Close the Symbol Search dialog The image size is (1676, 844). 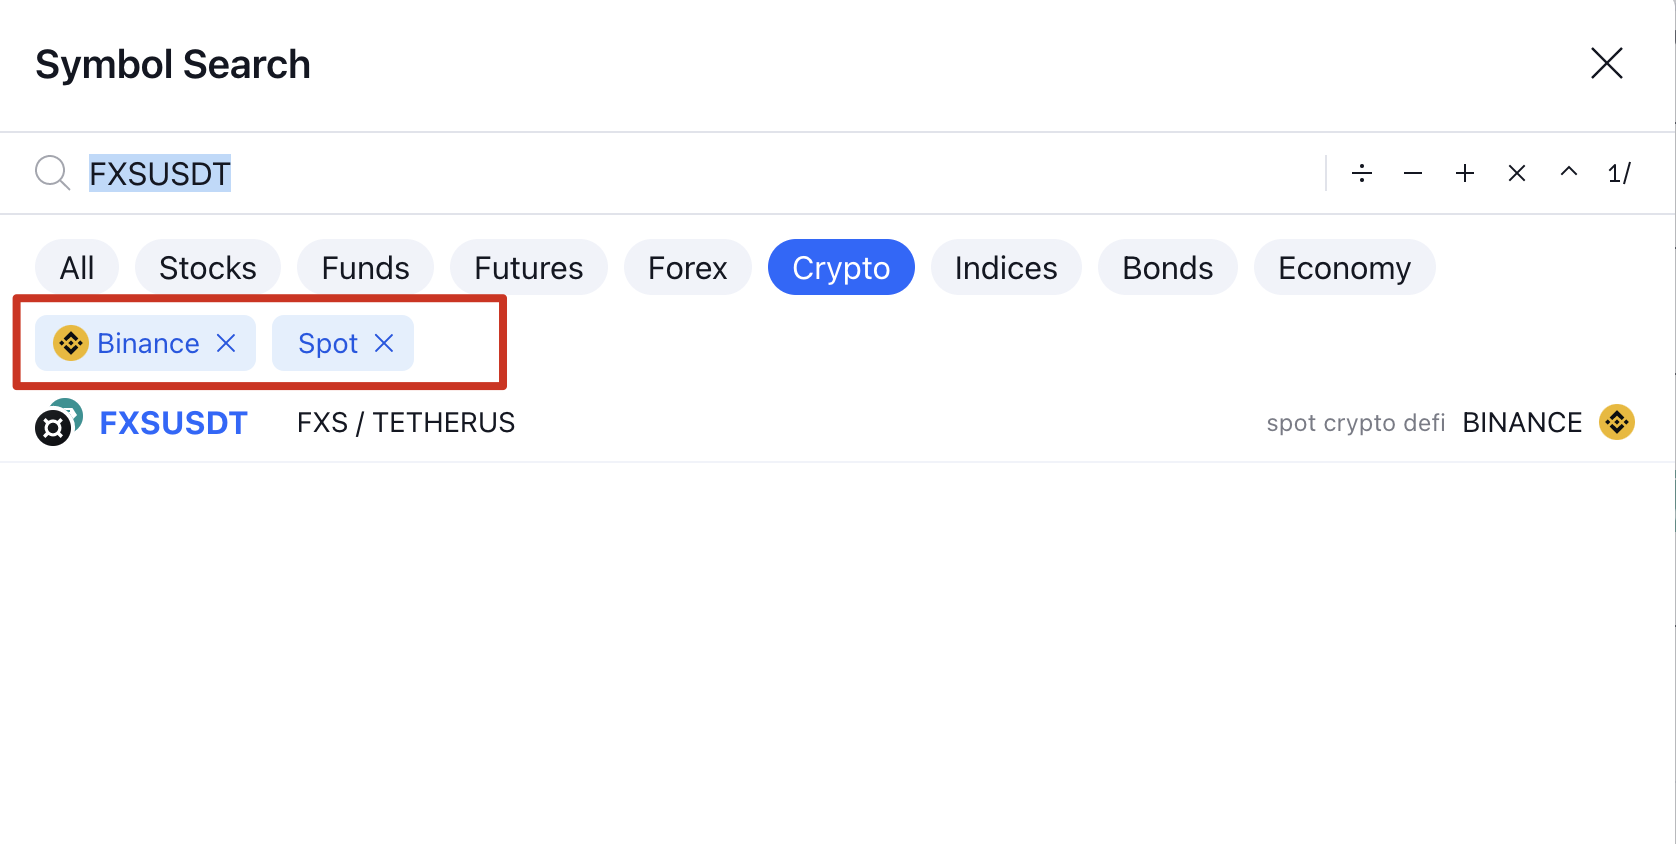coord(1606,63)
